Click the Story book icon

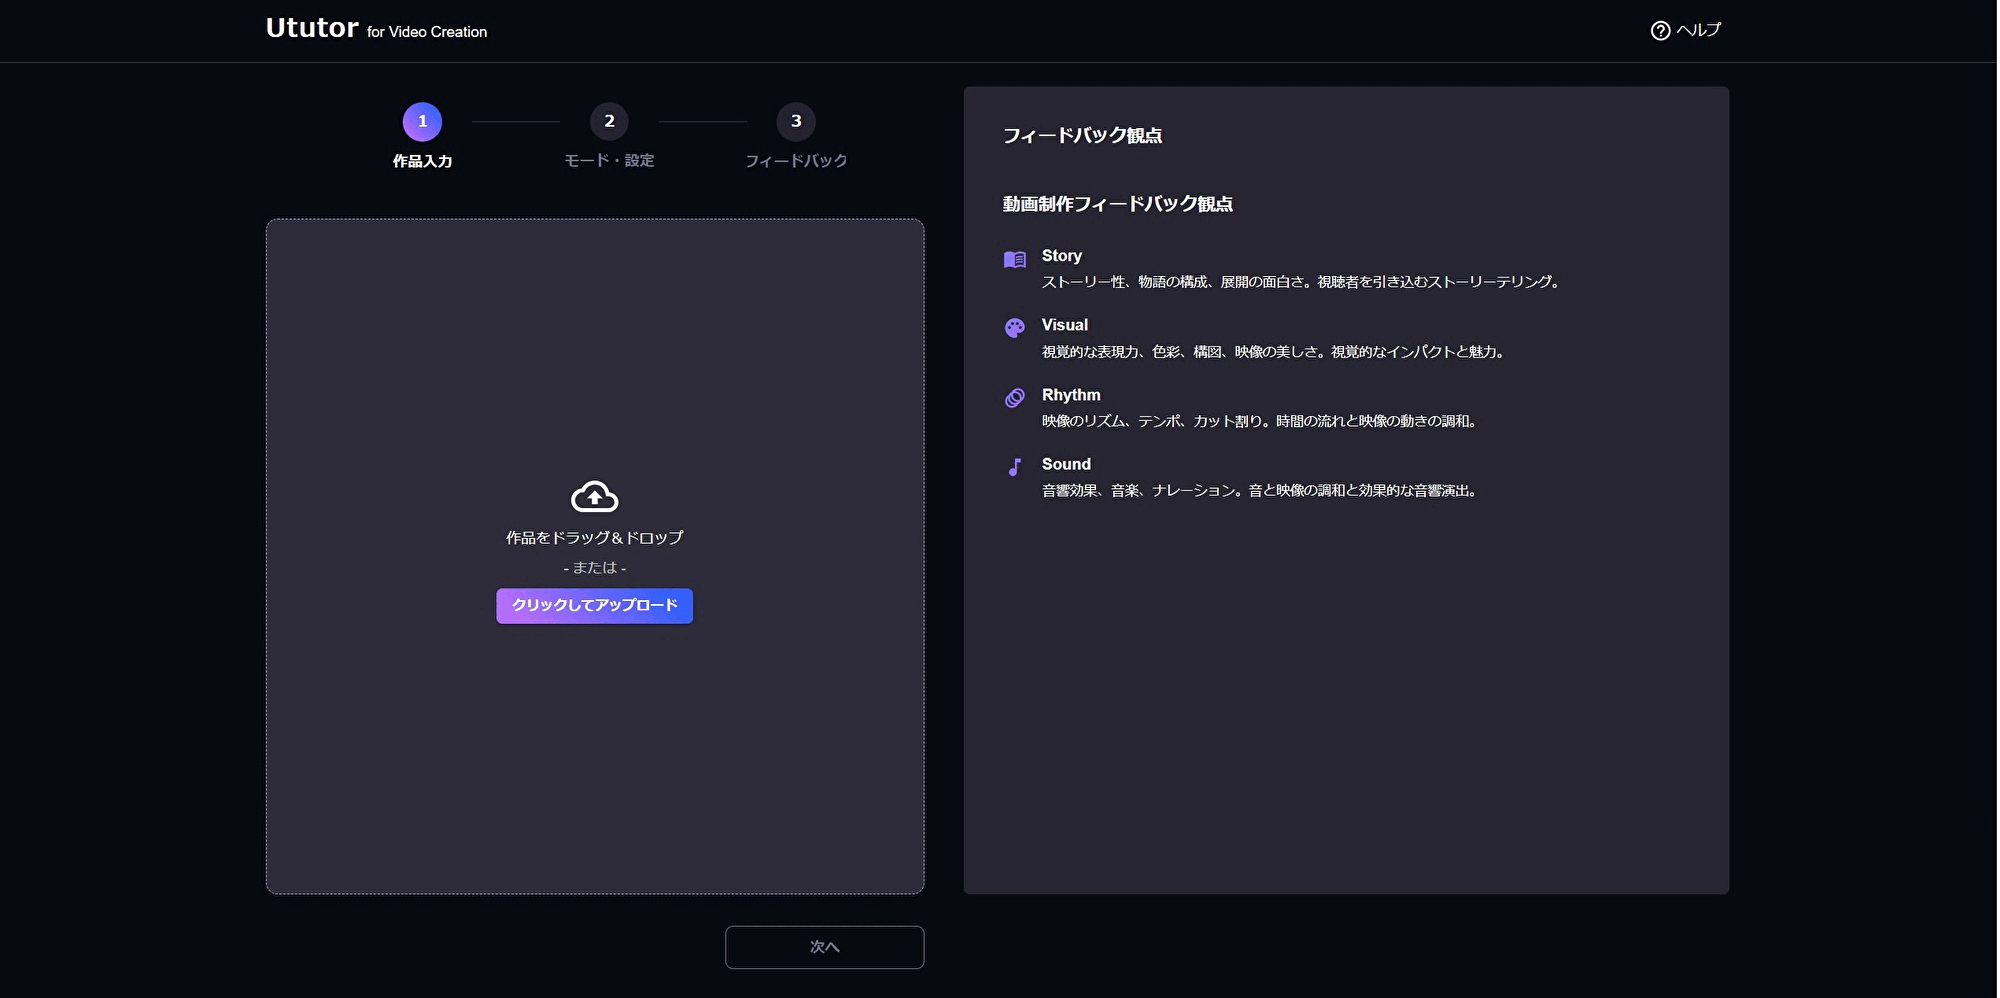point(1014,260)
